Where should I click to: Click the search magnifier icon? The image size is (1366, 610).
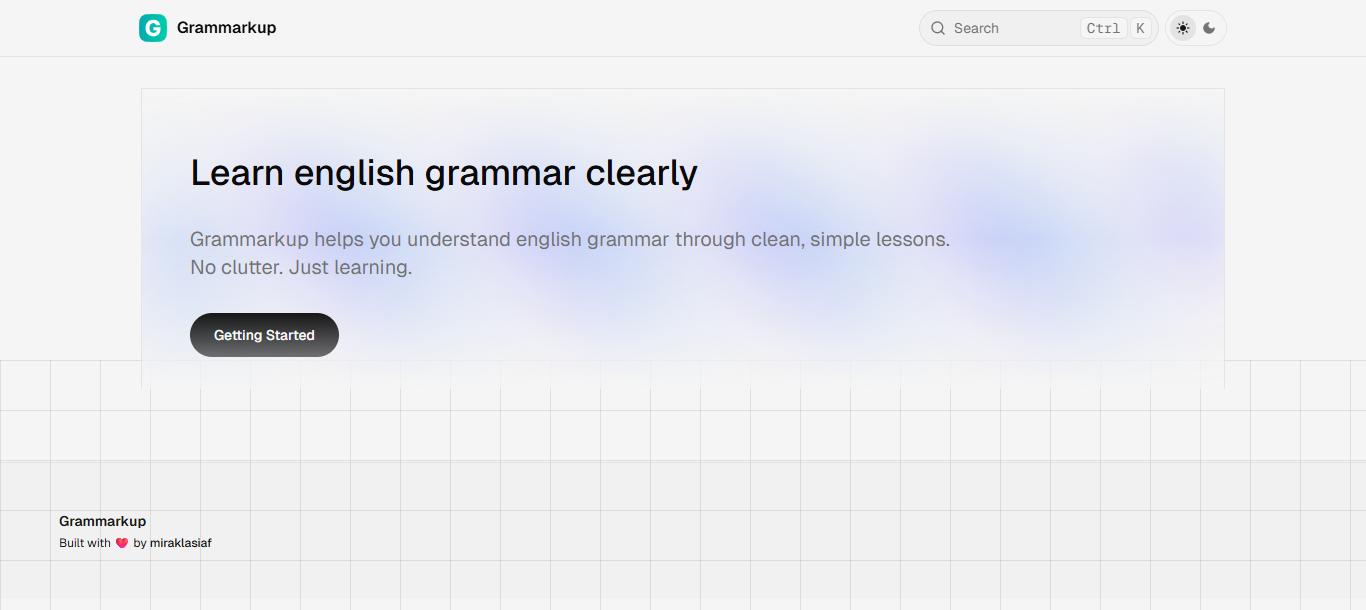tap(938, 28)
